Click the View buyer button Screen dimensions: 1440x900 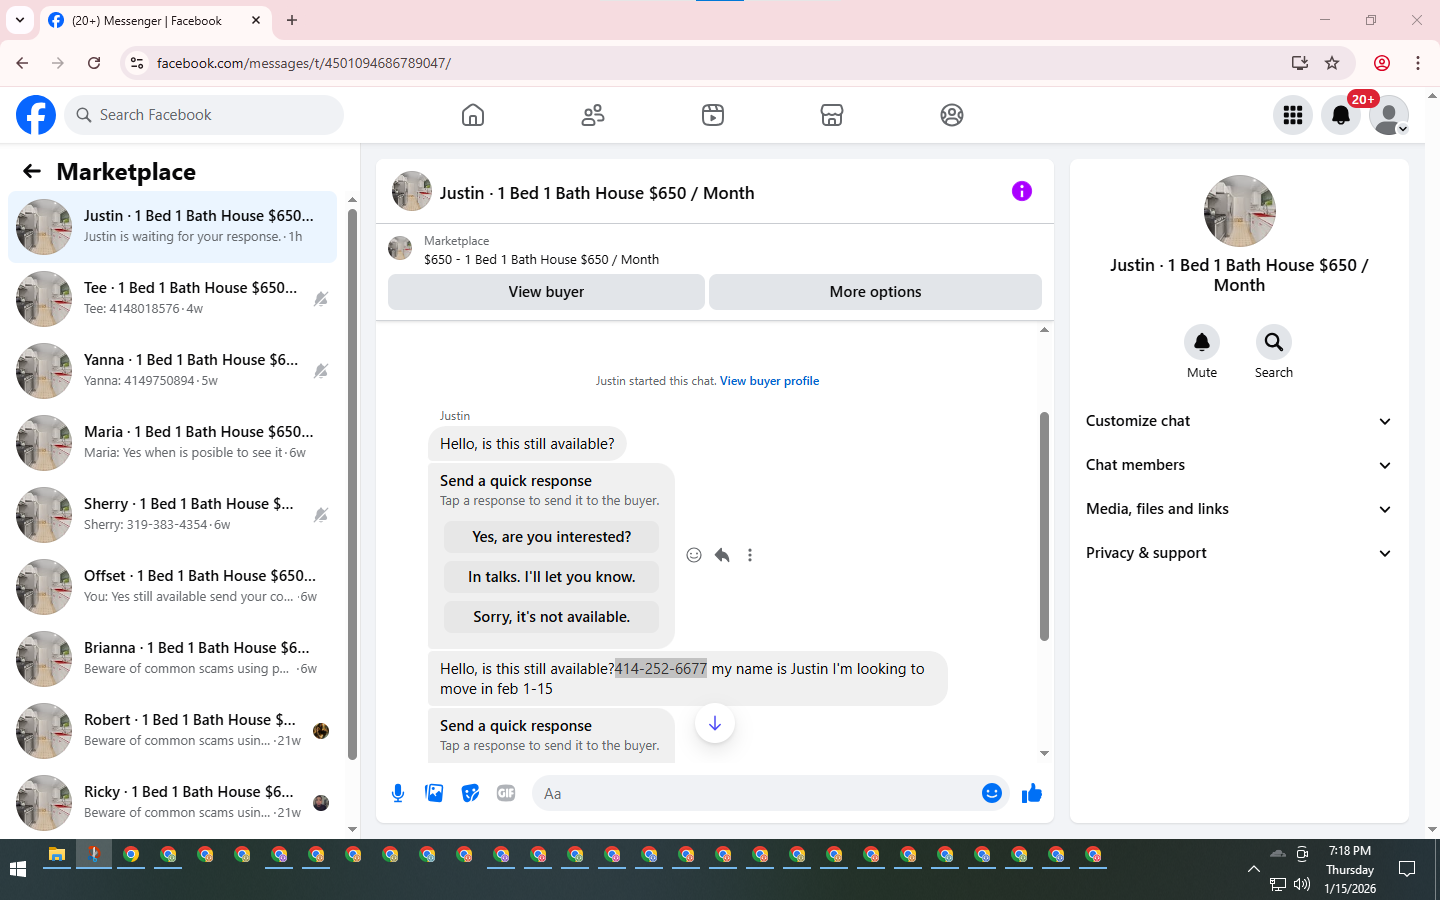(546, 292)
